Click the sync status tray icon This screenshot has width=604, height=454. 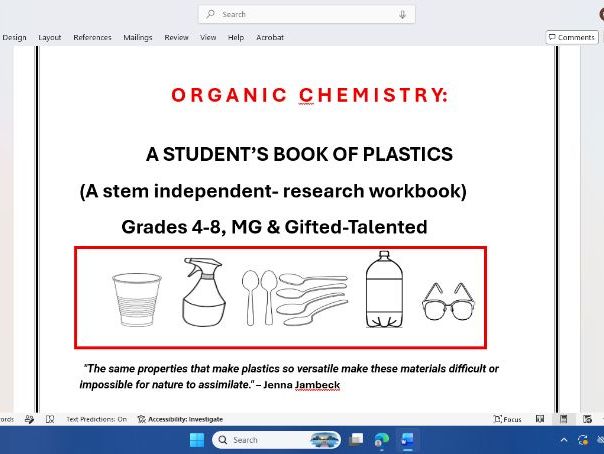[x=583, y=440]
